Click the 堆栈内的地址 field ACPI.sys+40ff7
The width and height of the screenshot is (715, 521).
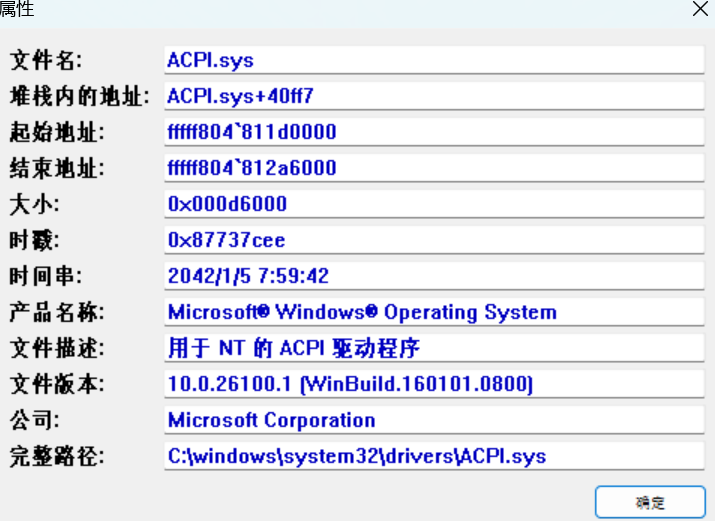tap(434, 96)
